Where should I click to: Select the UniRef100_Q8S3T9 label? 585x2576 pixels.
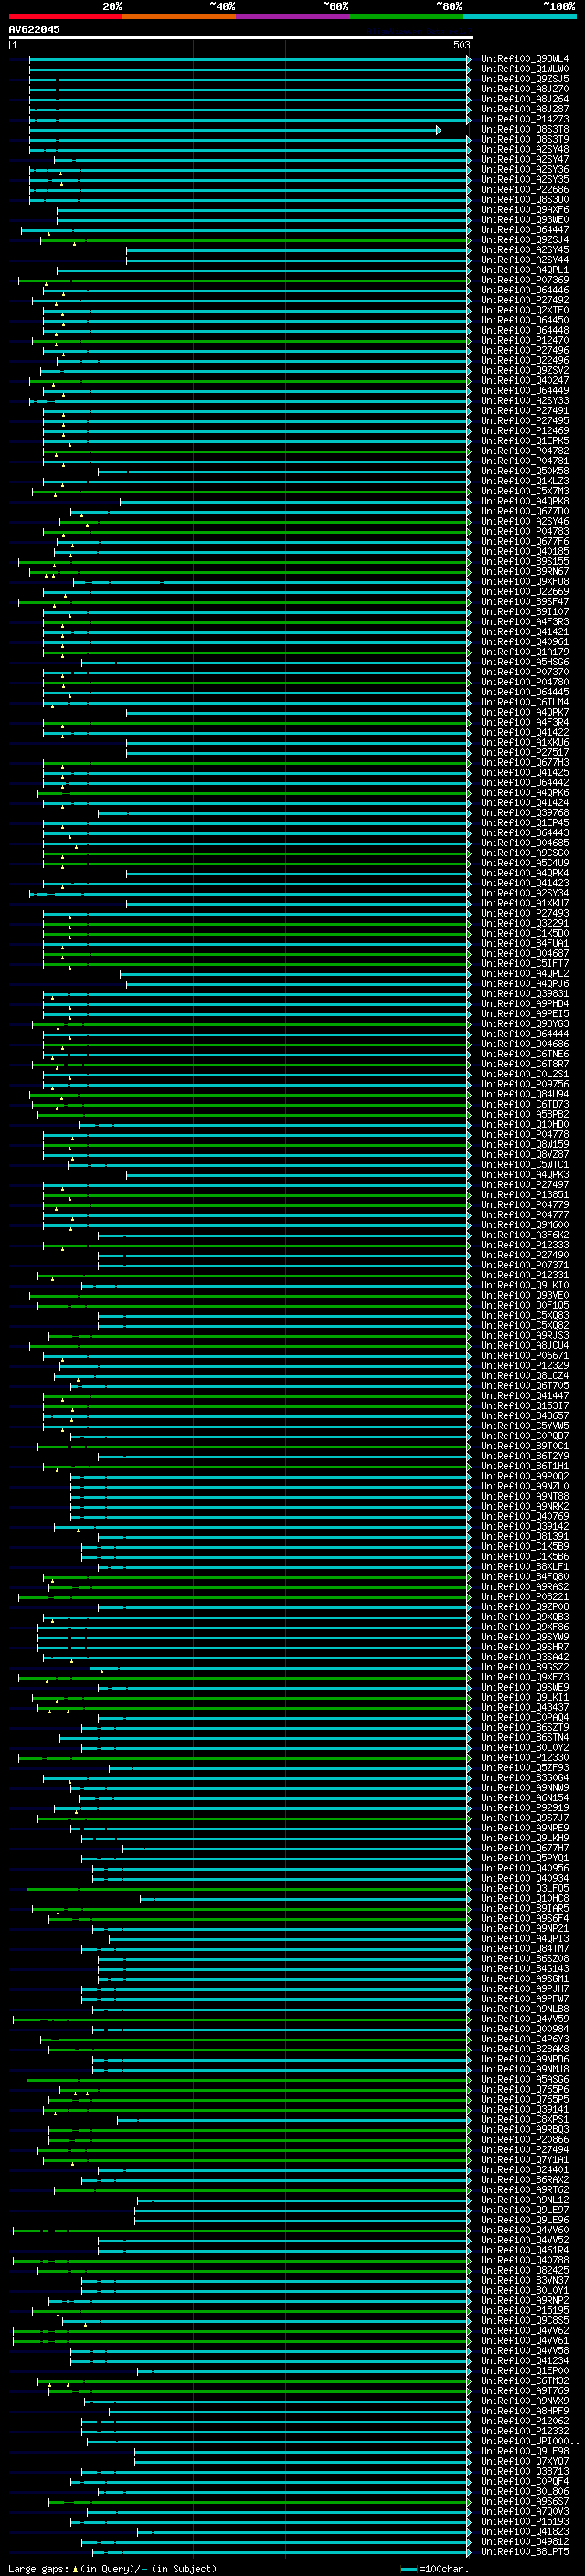(524, 139)
